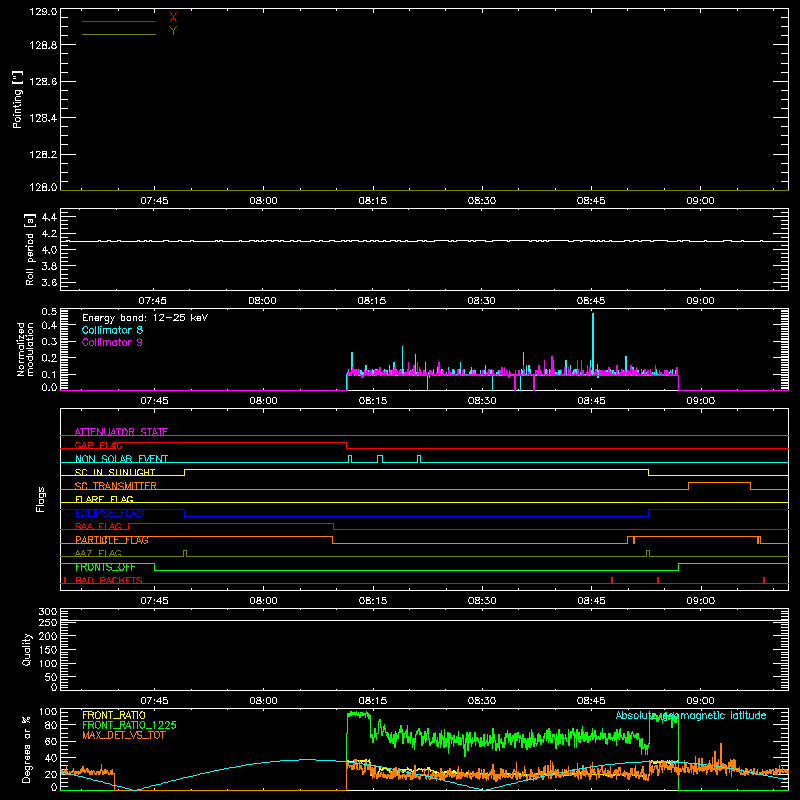The width and height of the screenshot is (800, 800).
Task: Click the Pointing axis title
Action: tap(17, 99)
